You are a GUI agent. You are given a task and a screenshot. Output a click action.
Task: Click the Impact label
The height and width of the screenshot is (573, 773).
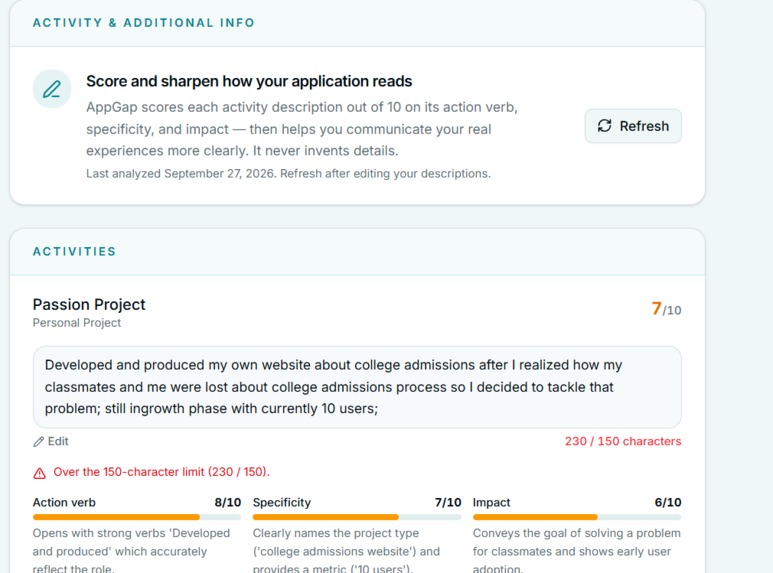point(492,502)
